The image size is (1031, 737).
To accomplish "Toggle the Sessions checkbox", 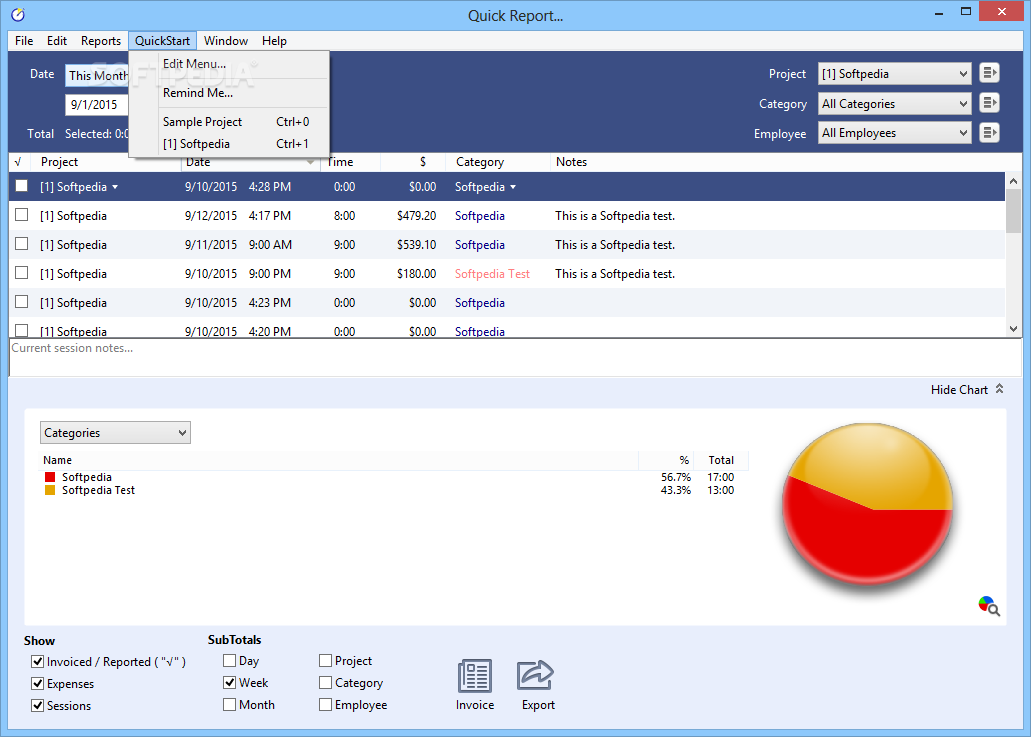I will [x=37, y=705].
